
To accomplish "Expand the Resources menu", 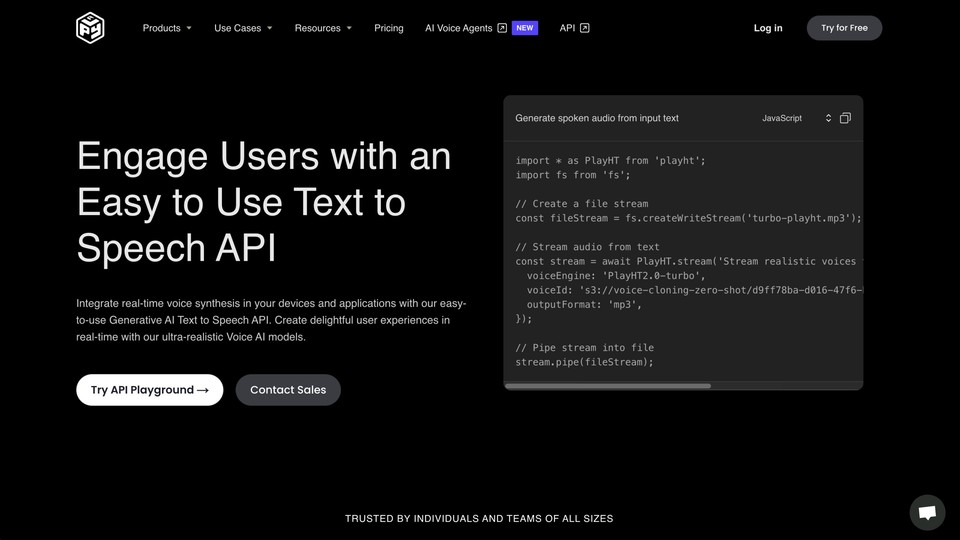I will coord(323,28).
